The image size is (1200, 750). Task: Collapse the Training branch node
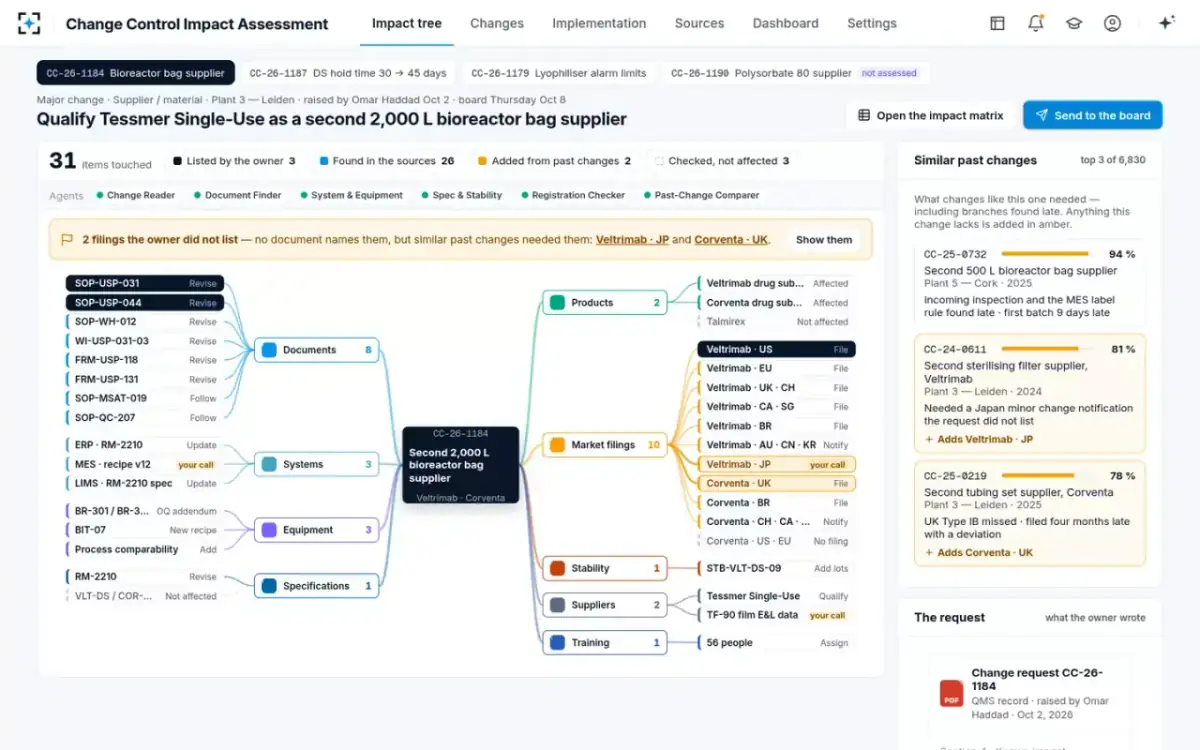(x=605, y=643)
